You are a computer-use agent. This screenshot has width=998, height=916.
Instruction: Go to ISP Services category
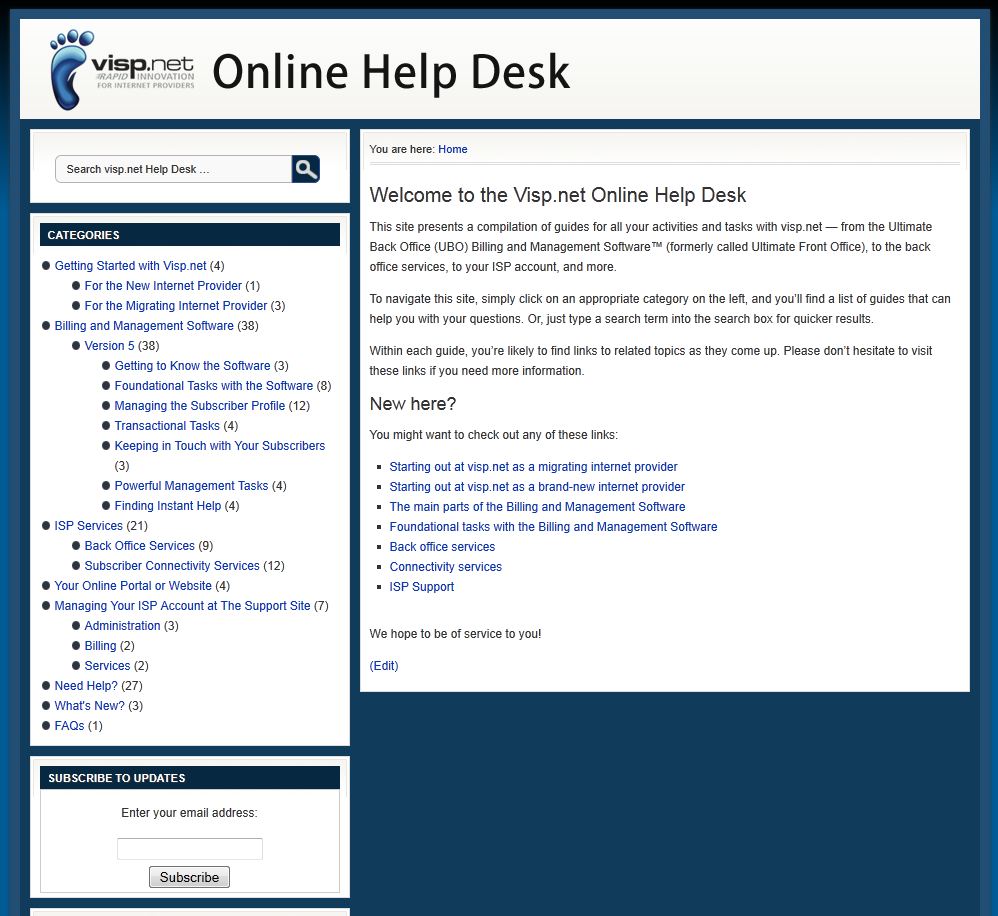(88, 526)
